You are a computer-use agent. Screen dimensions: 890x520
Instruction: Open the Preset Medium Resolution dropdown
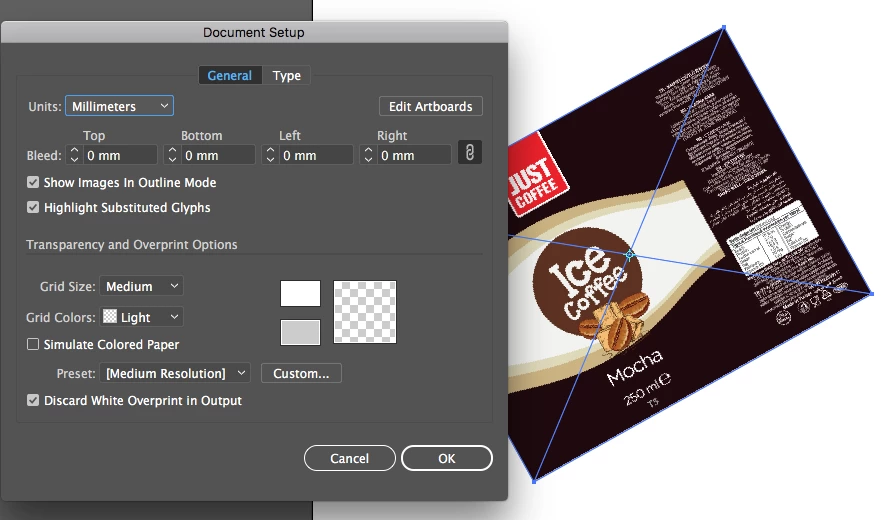[175, 373]
